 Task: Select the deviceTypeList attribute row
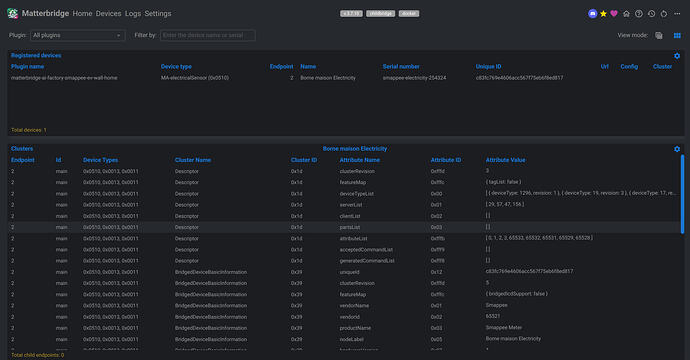(x=345, y=194)
